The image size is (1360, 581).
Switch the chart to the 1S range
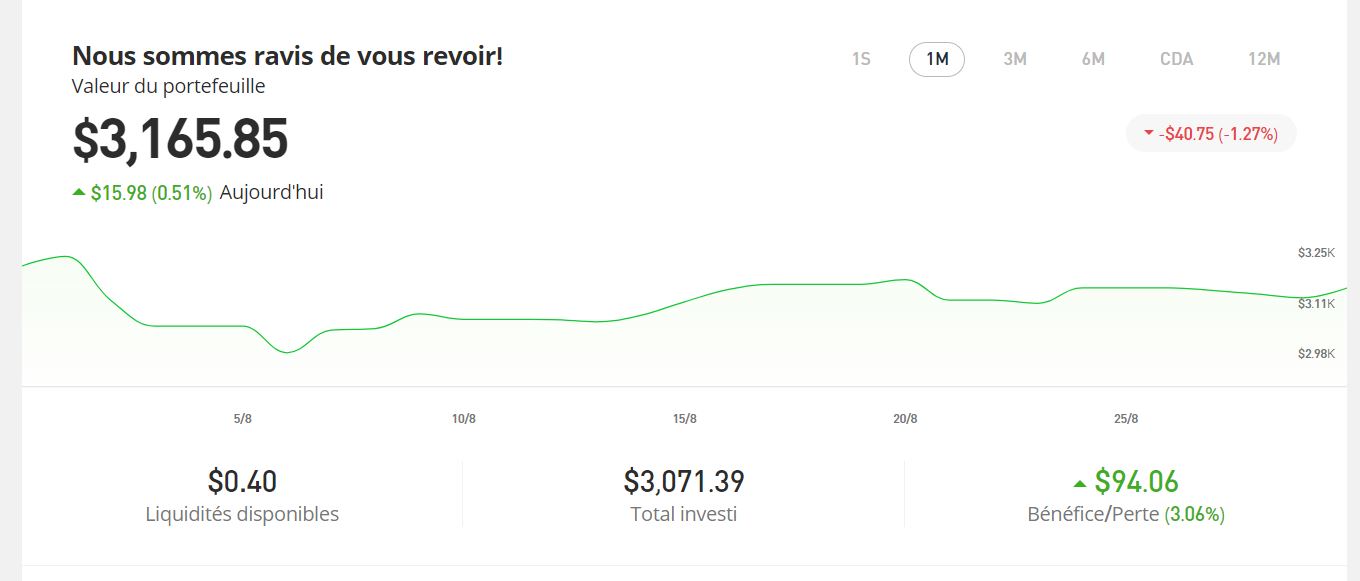pos(861,59)
